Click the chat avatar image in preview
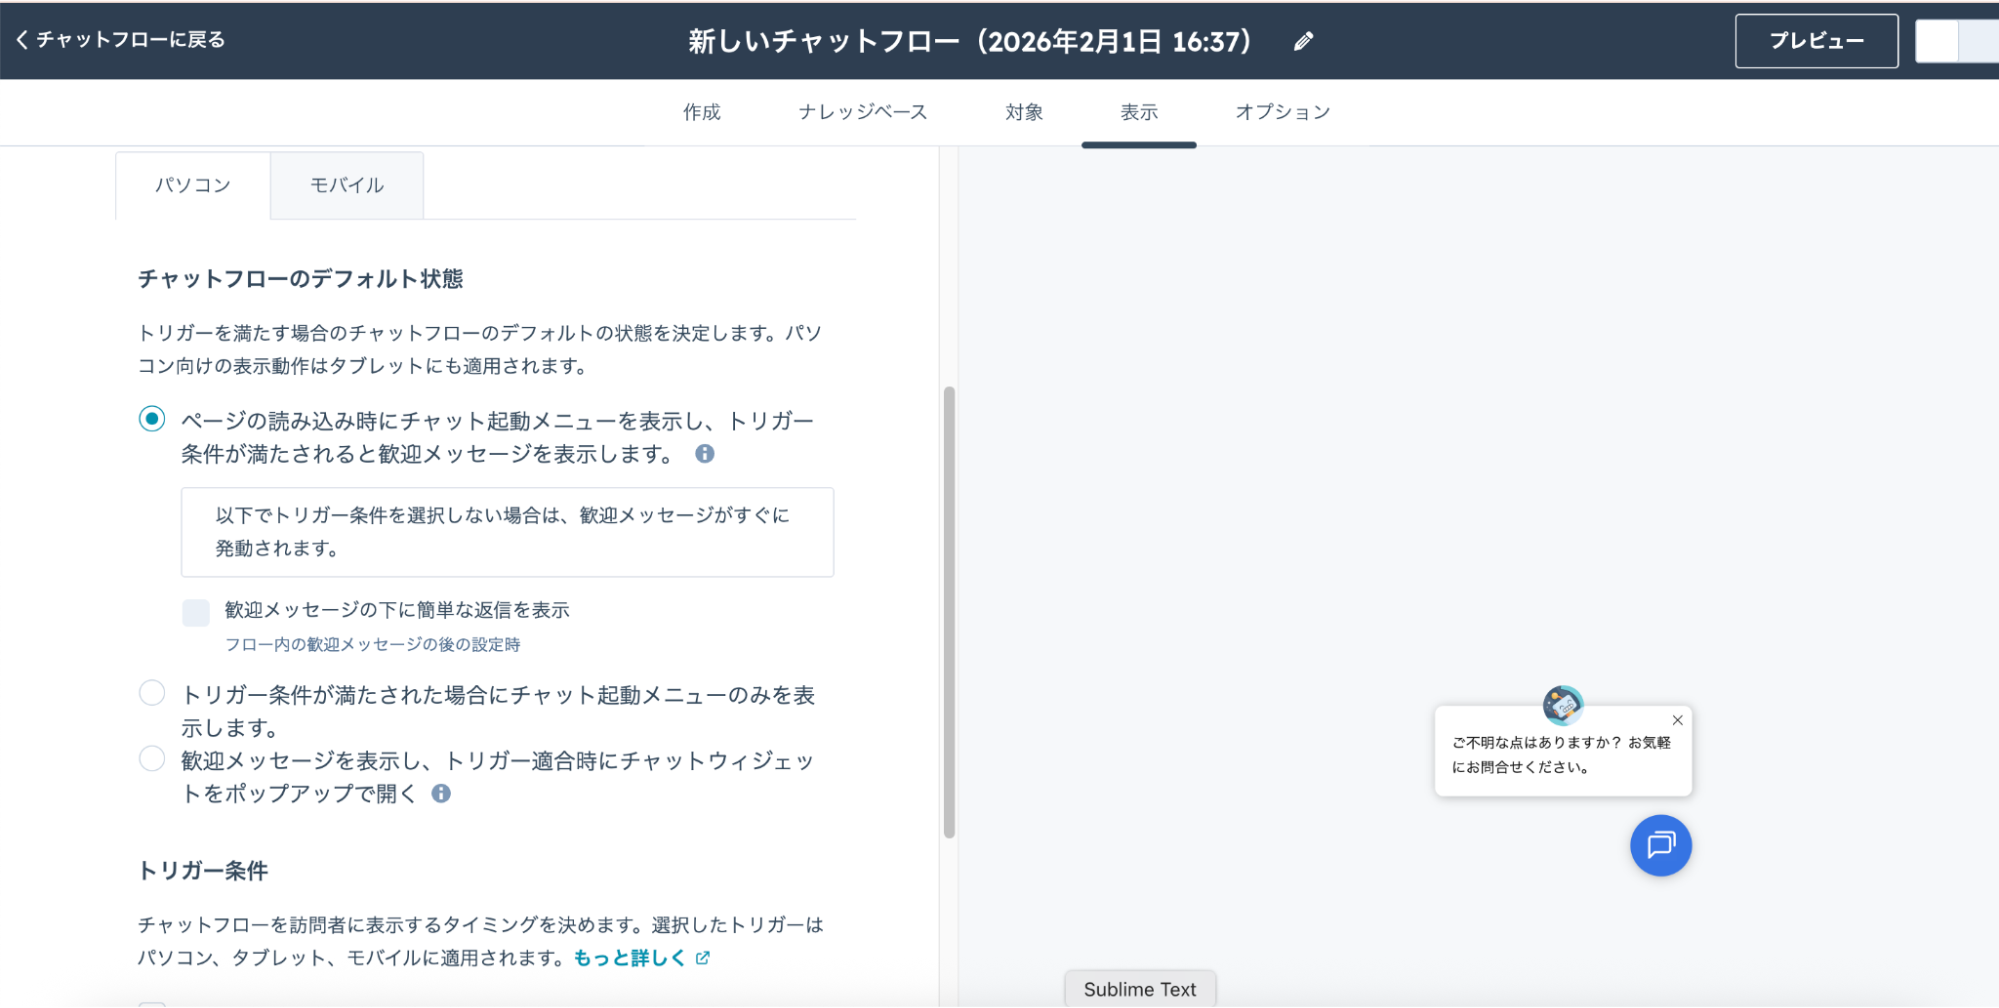Screen dimensions: 1999x1008 [x=1562, y=705]
